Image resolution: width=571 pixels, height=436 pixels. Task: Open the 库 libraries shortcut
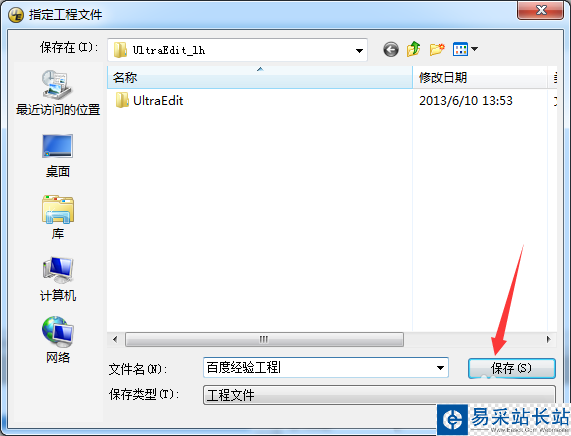58,218
